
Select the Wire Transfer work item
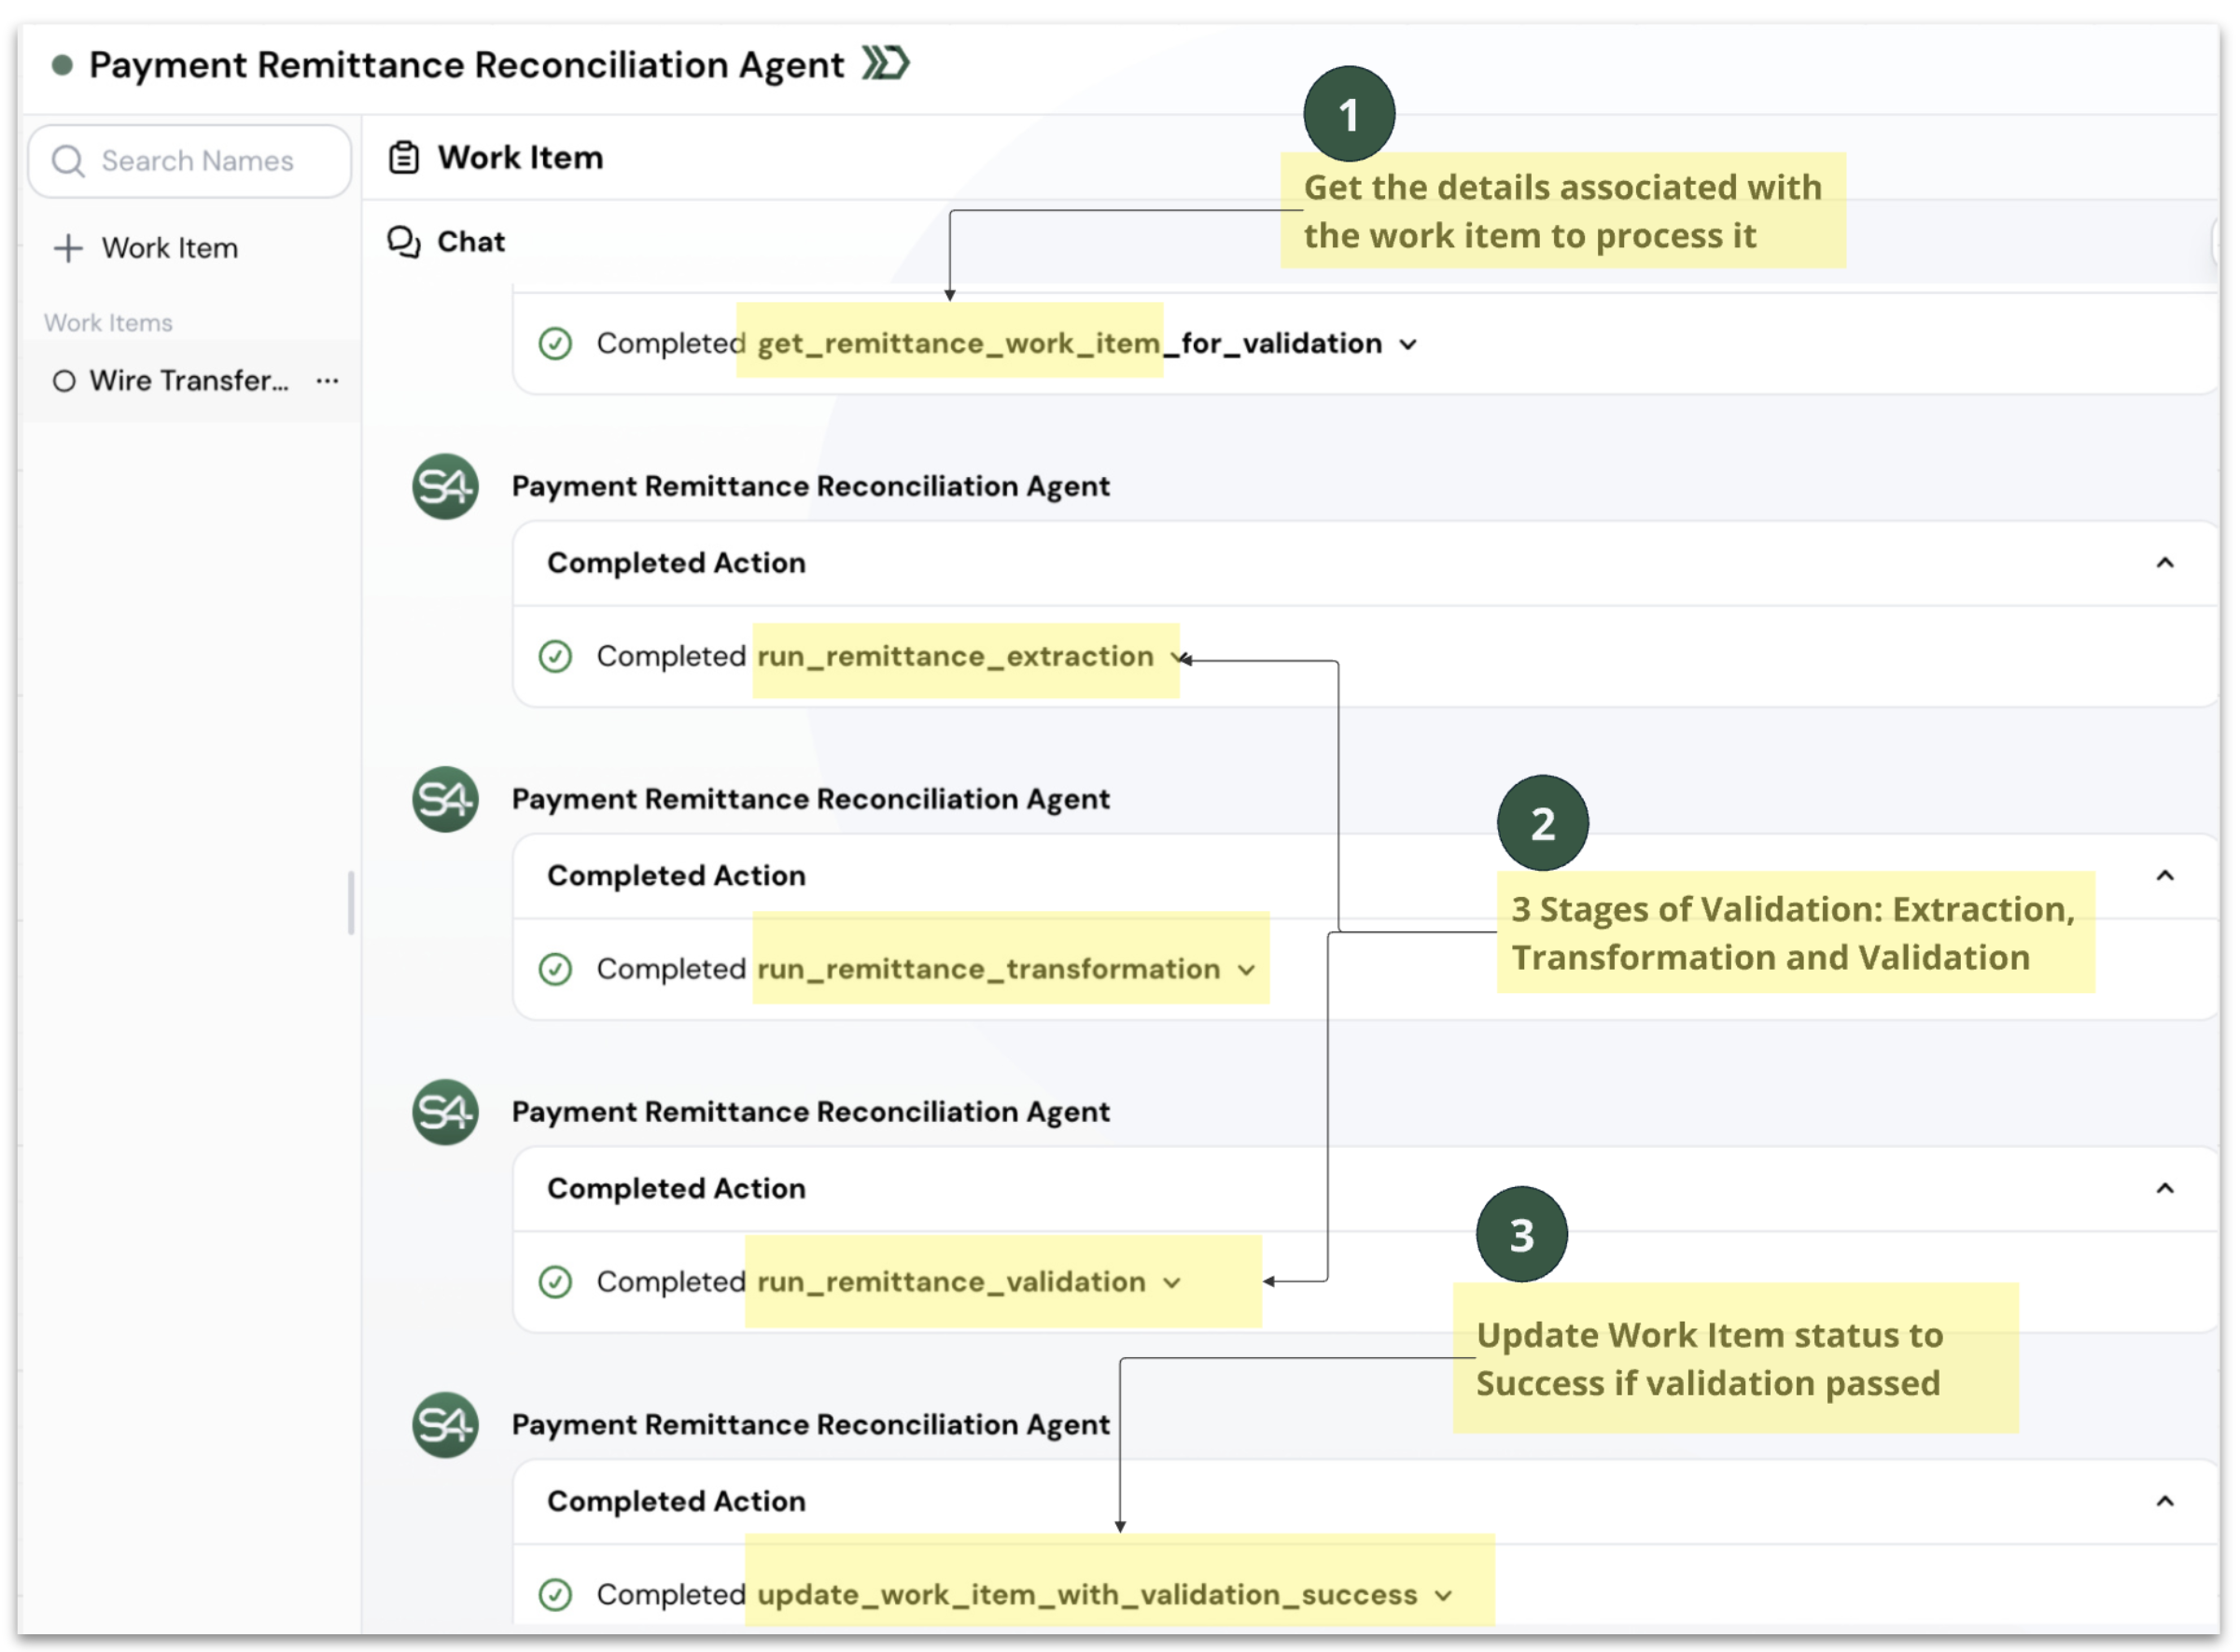[190, 381]
